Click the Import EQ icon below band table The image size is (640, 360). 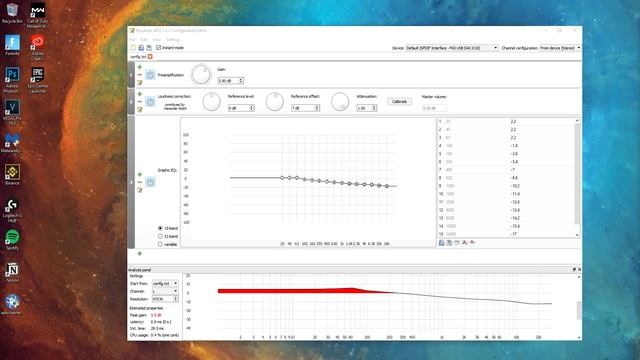(x=441, y=243)
